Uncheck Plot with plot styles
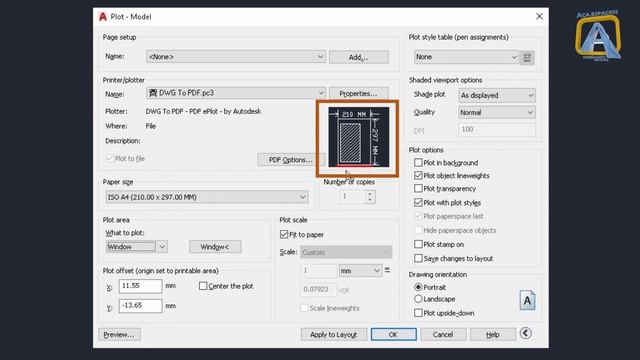640x360 pixels. coord(418,202)
